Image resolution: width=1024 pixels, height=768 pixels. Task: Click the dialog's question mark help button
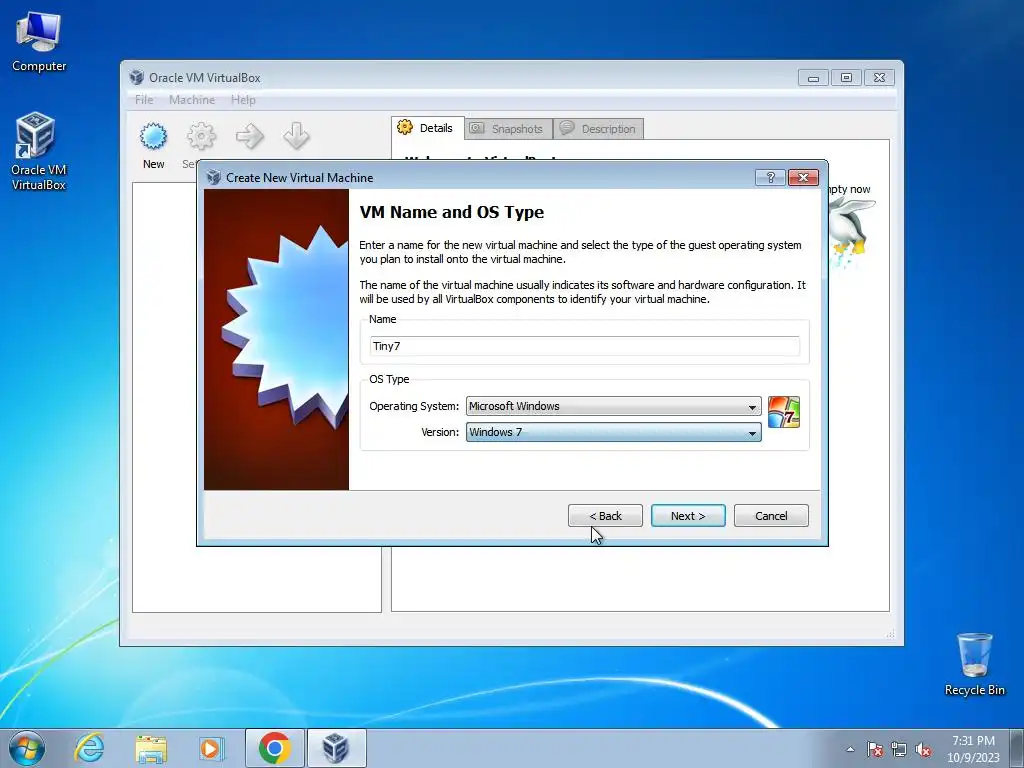[770, 178]
